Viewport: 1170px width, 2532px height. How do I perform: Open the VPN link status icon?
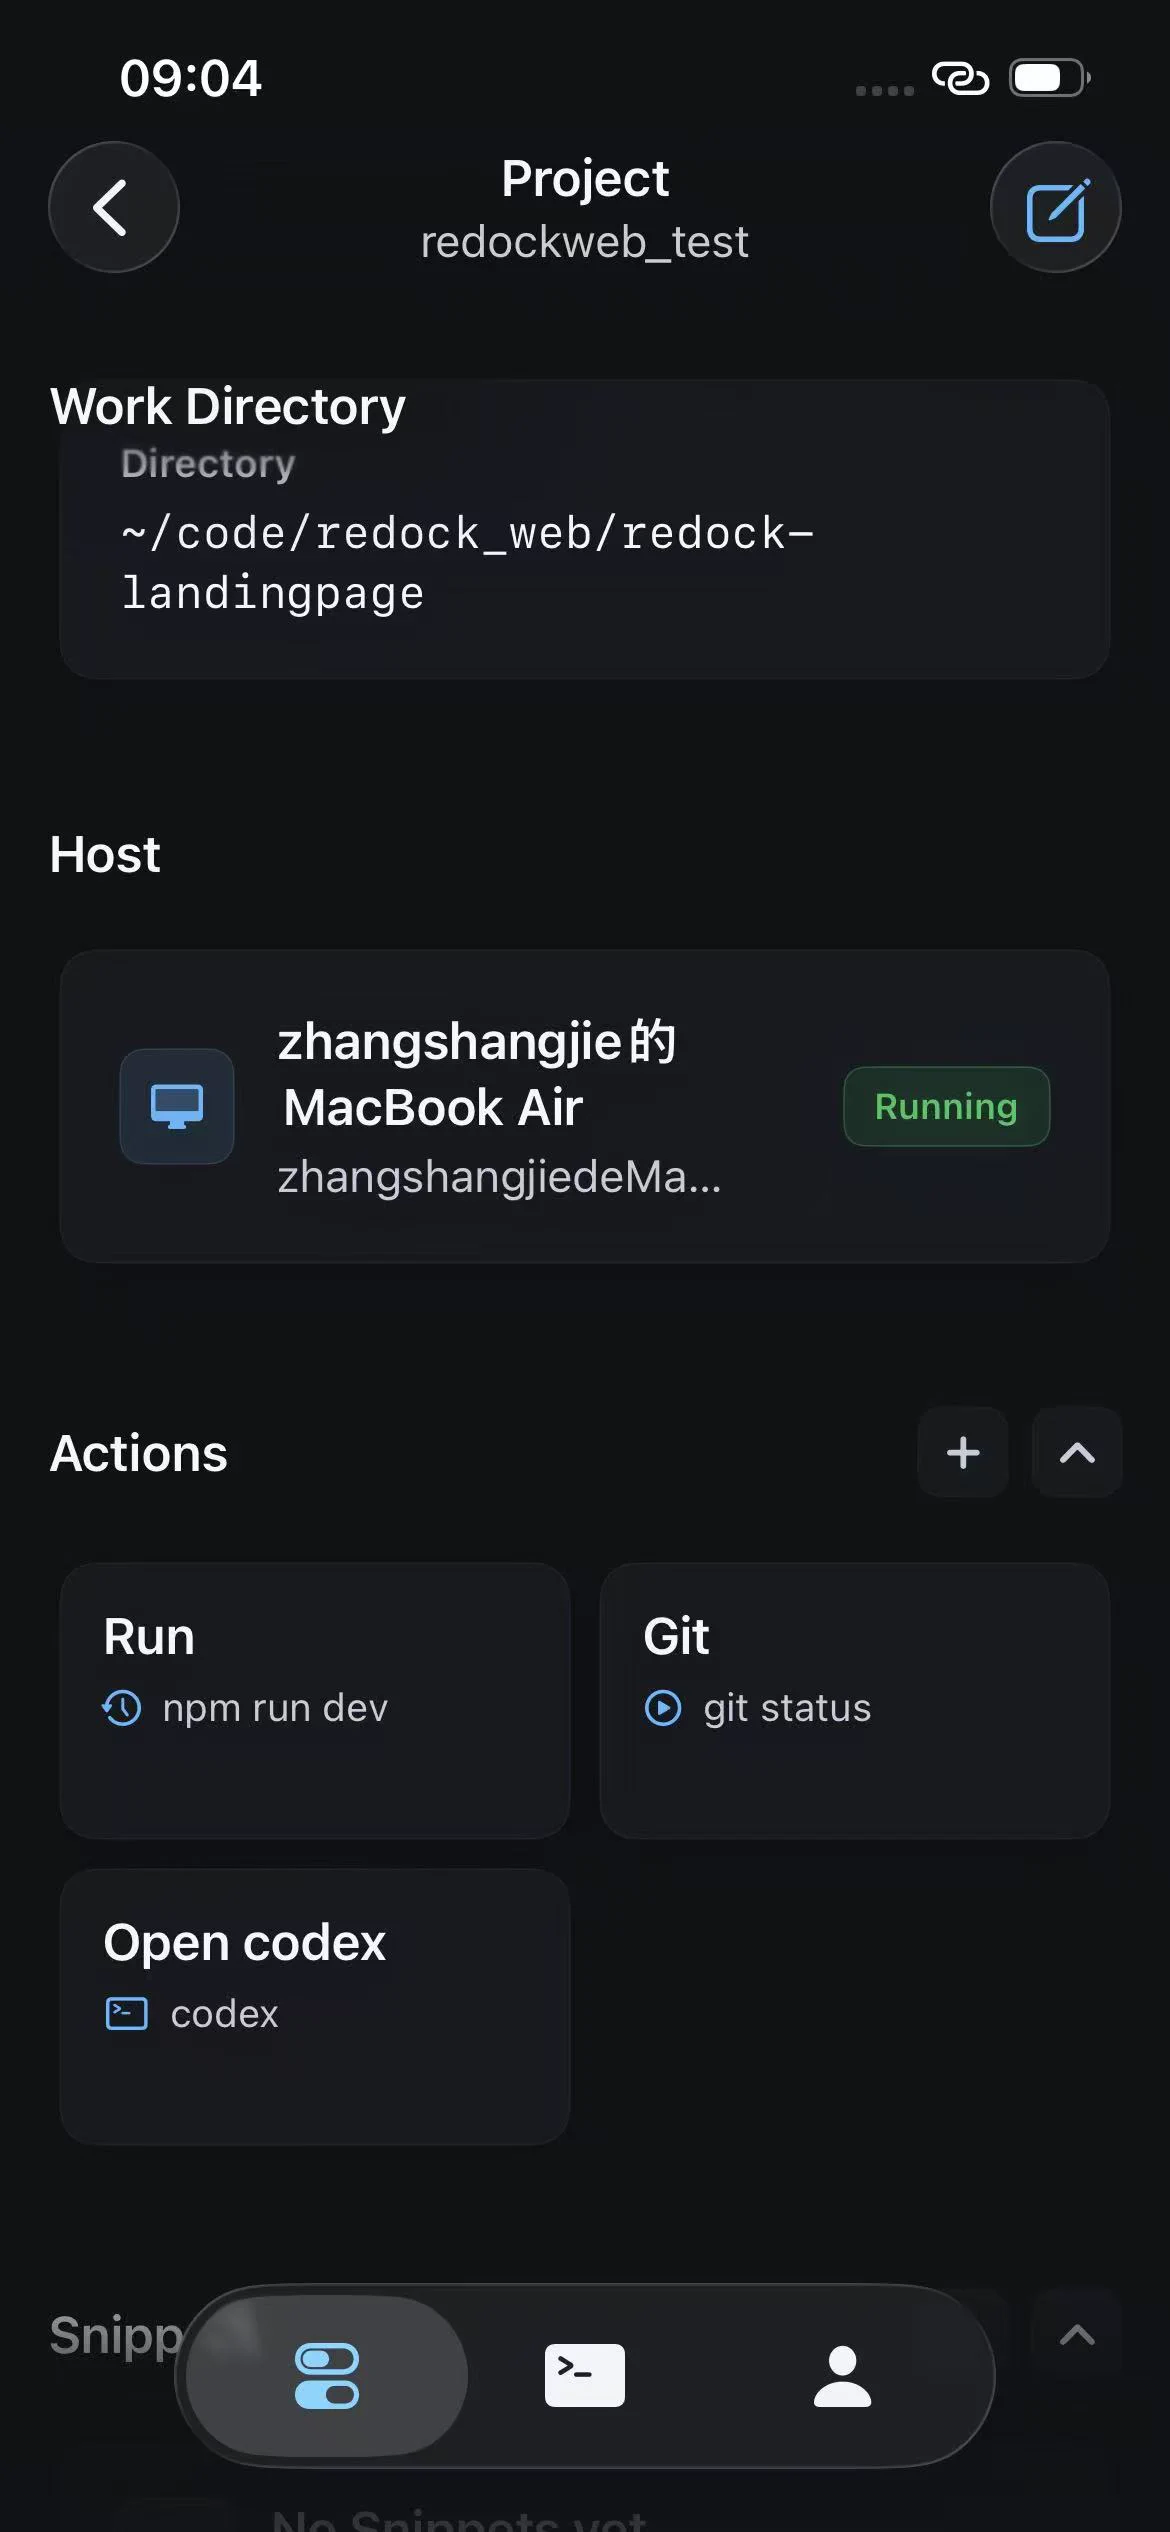pyautogui.click(x=960, y=78)
